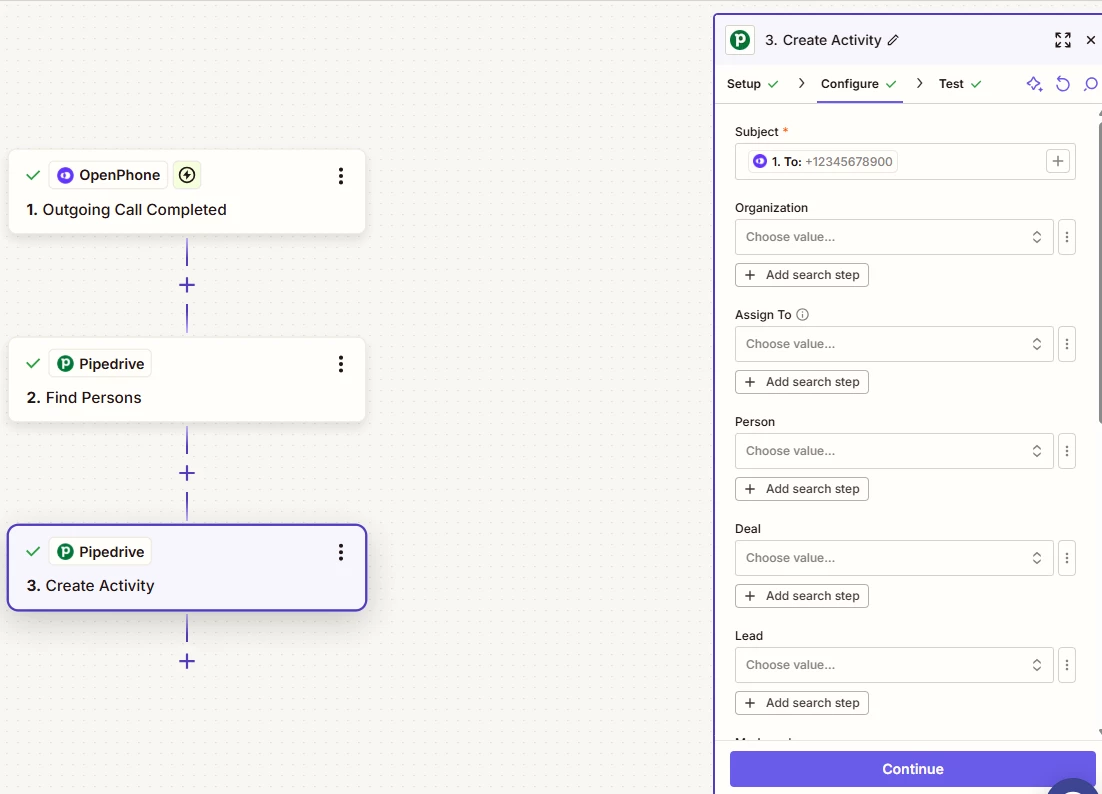The width and height of the screenshot is (1102, 794).
Task: Close the Create Activity panel
Action: tap(1091, 40)
